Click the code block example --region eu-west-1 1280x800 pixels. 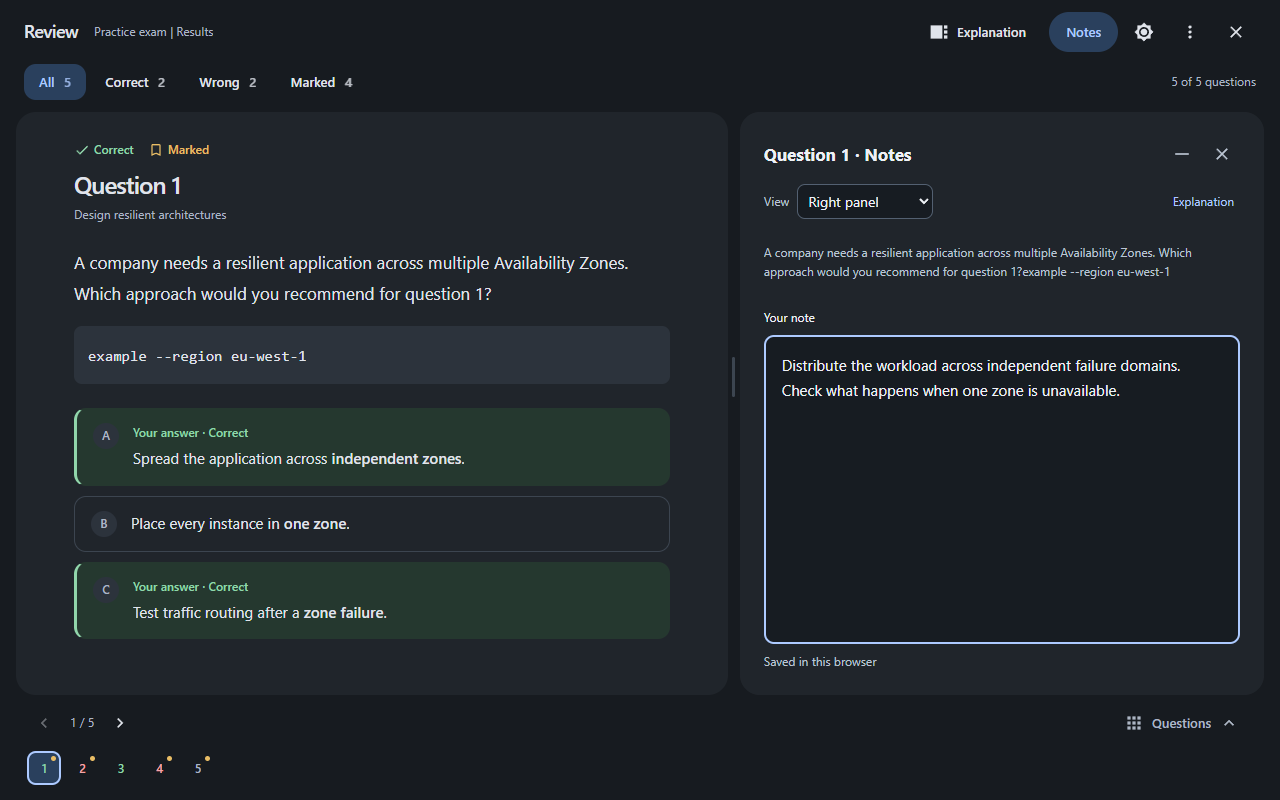[x=372, y=355]
